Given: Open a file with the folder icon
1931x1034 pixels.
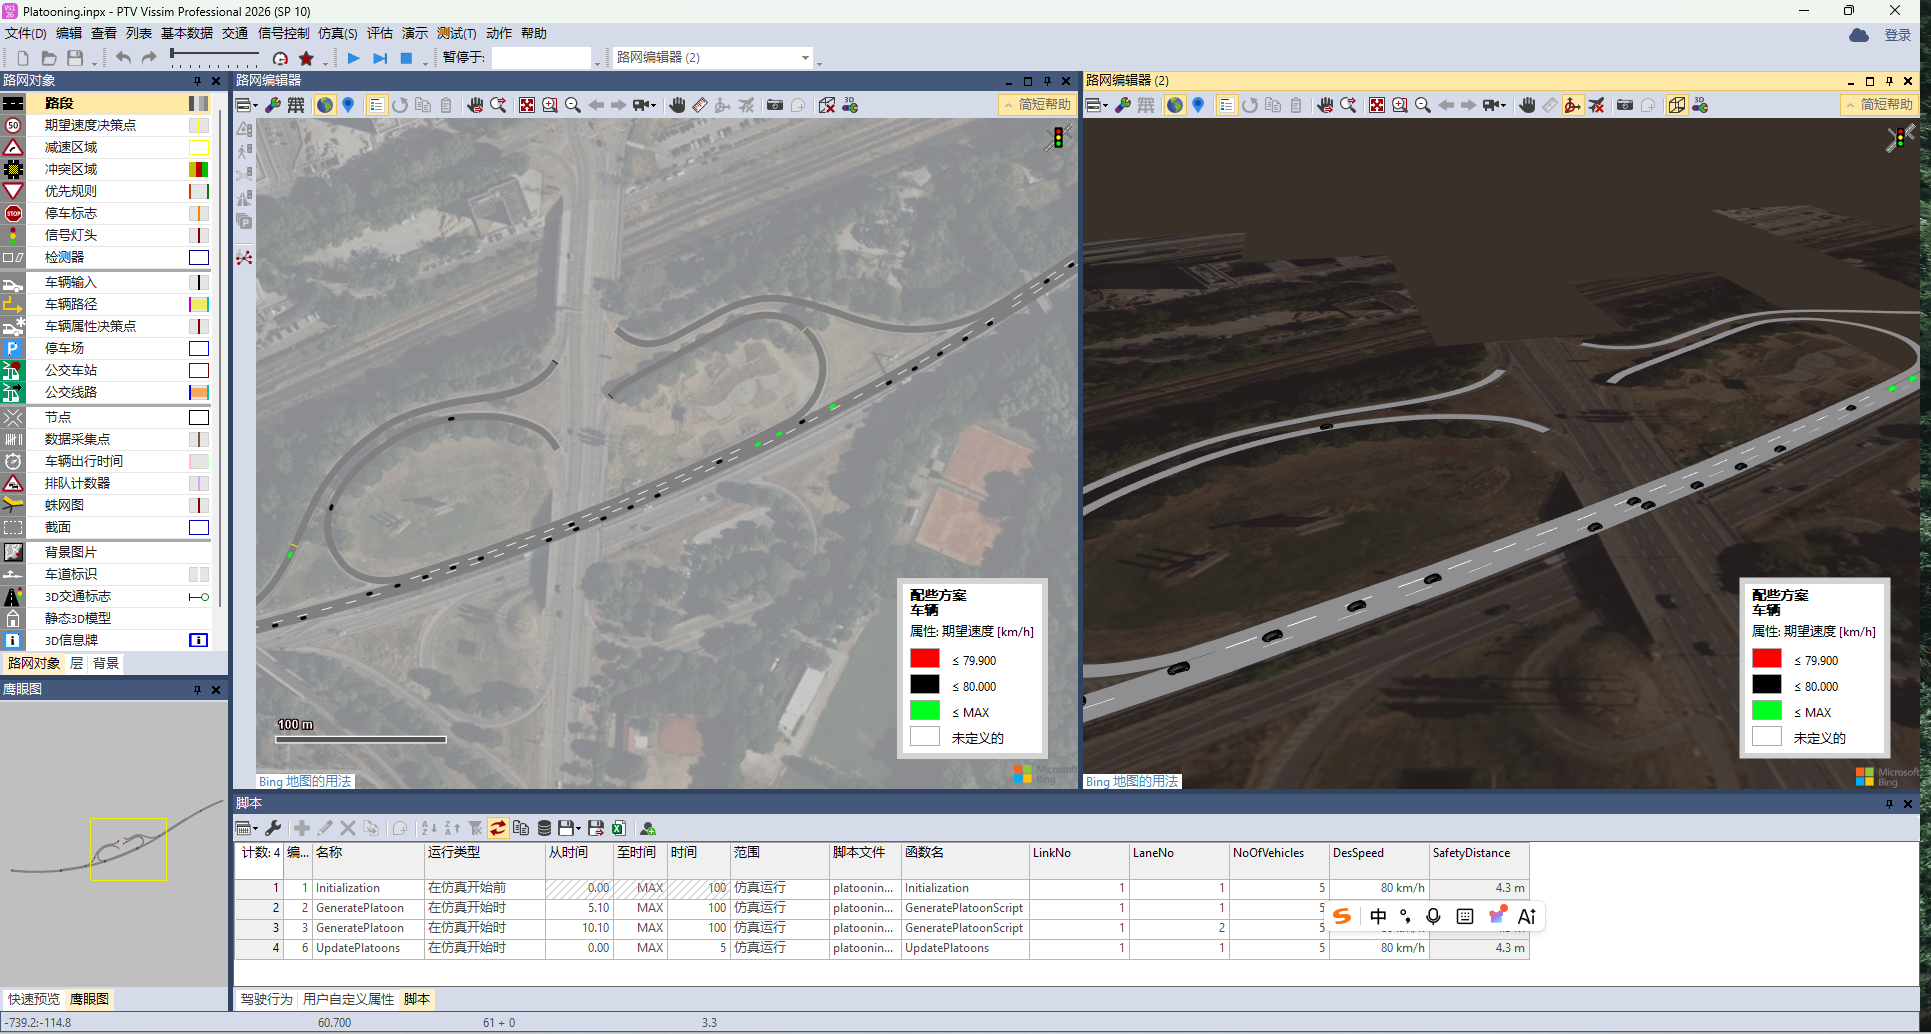Looking at the screenshot, I should [x=48, y=59].
